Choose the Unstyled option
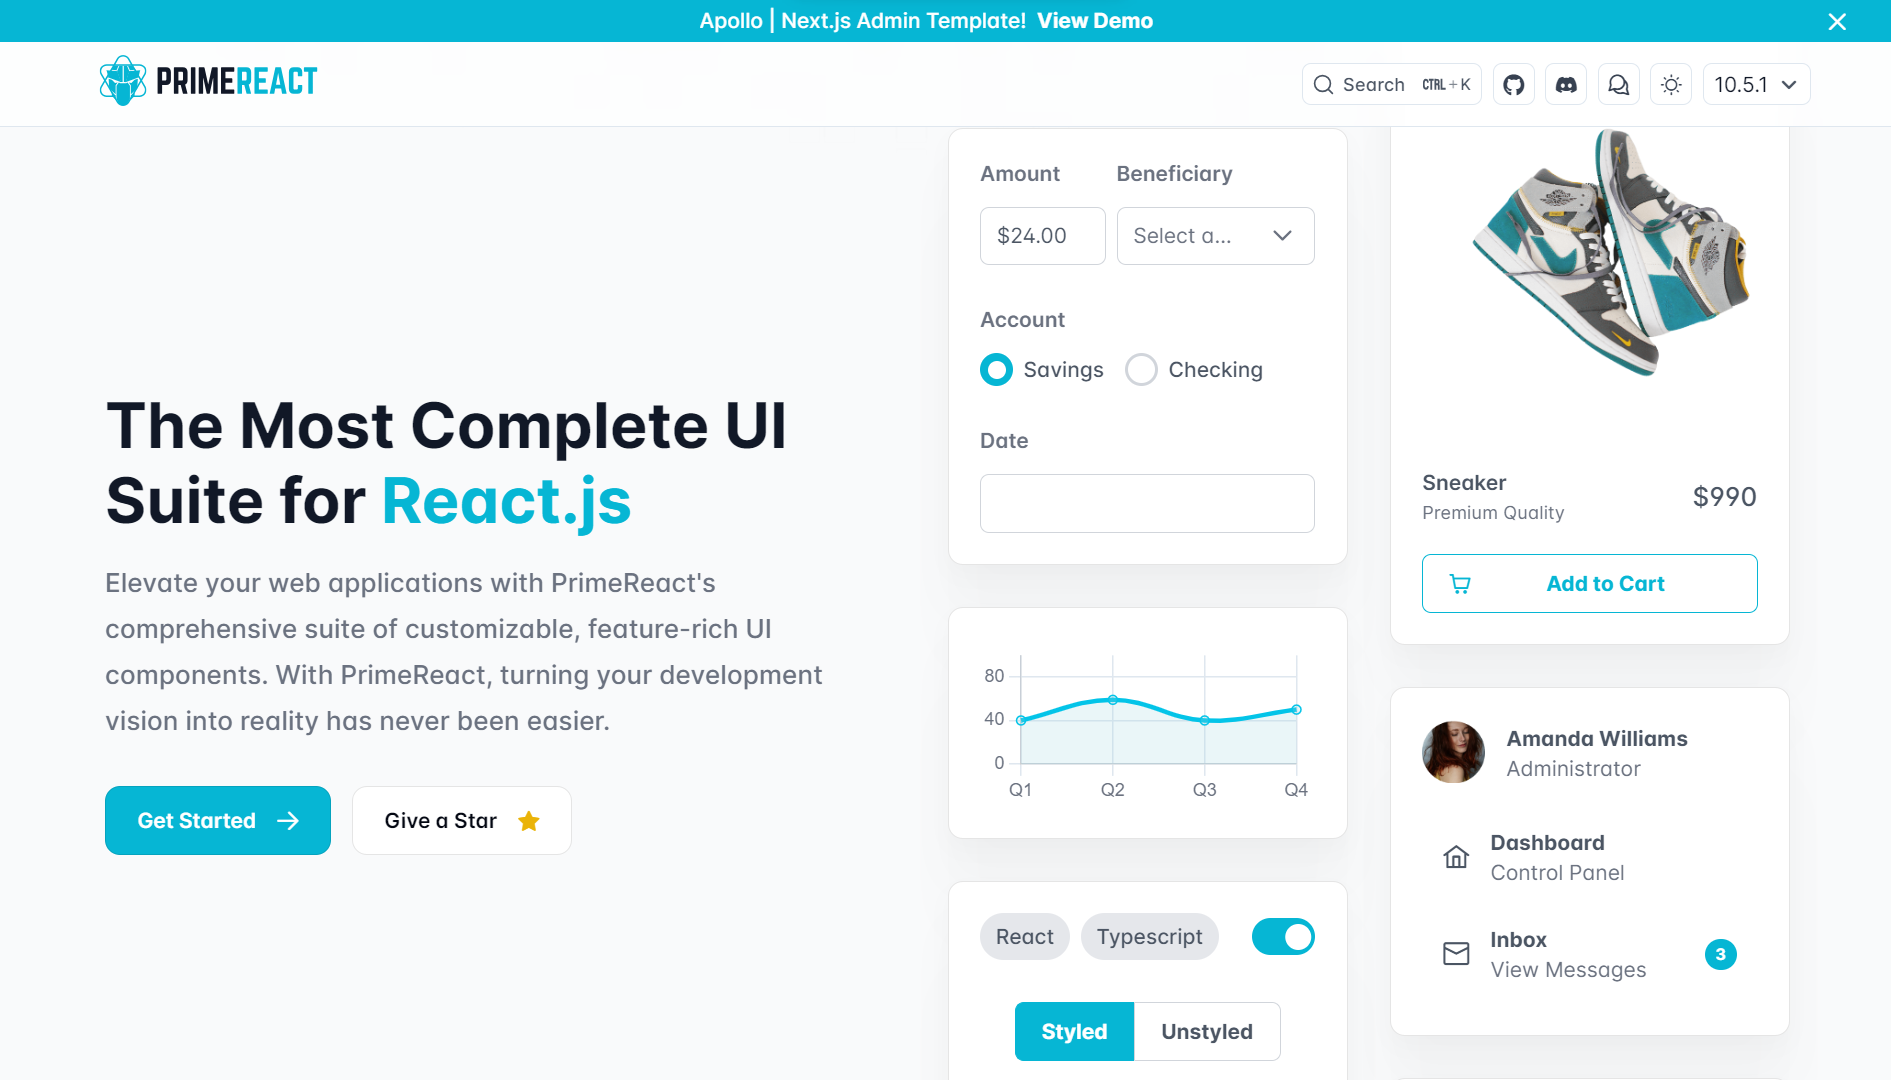This screenshot has height=1080, width=1891. click(x=1207, y=1032)
